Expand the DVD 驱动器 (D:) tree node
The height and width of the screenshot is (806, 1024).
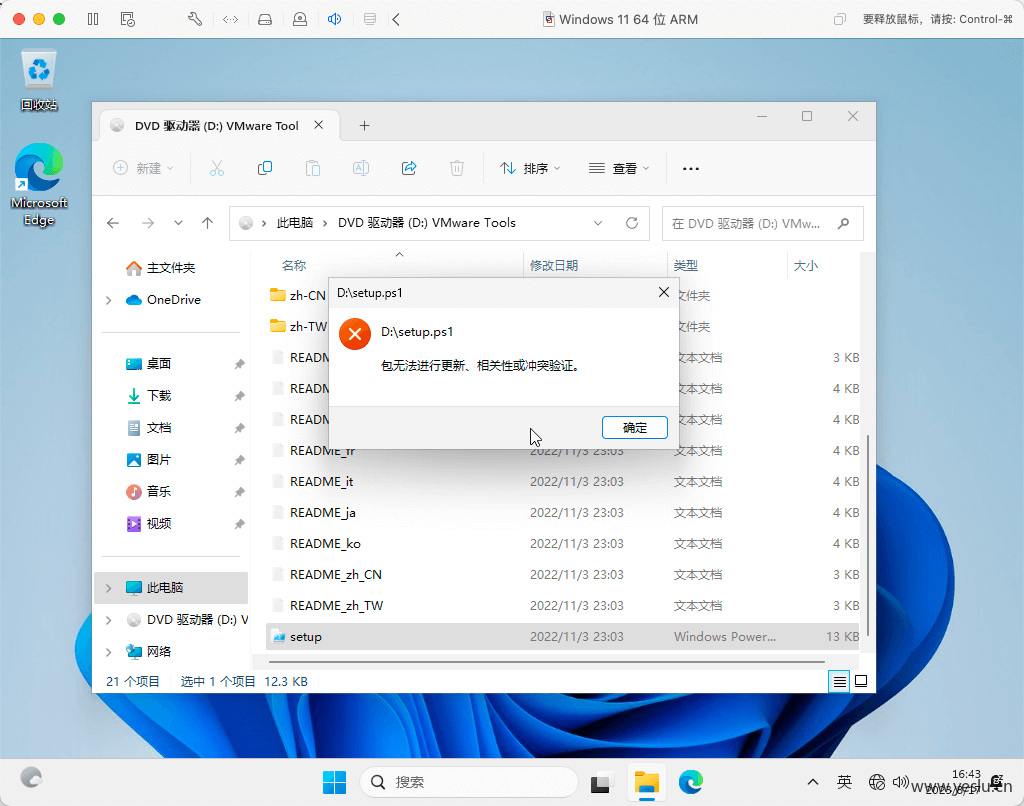click(108, 620)
